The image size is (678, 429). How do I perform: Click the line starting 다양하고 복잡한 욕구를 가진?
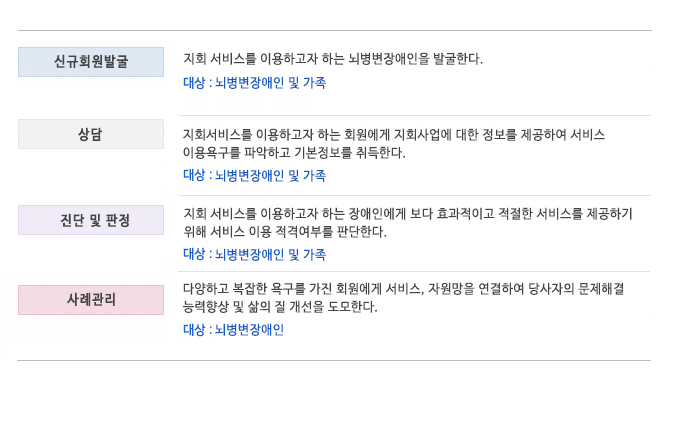403,288
